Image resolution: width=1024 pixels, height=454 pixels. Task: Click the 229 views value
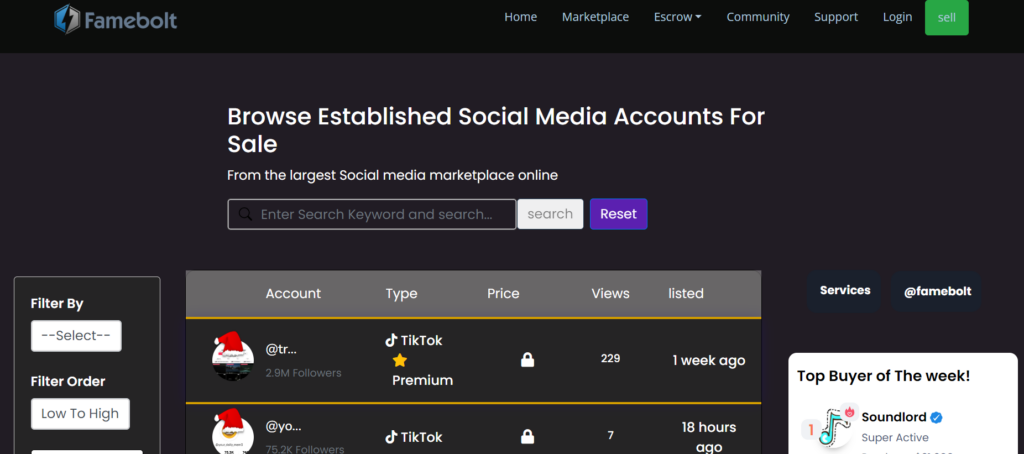click(x=611, y=359)
